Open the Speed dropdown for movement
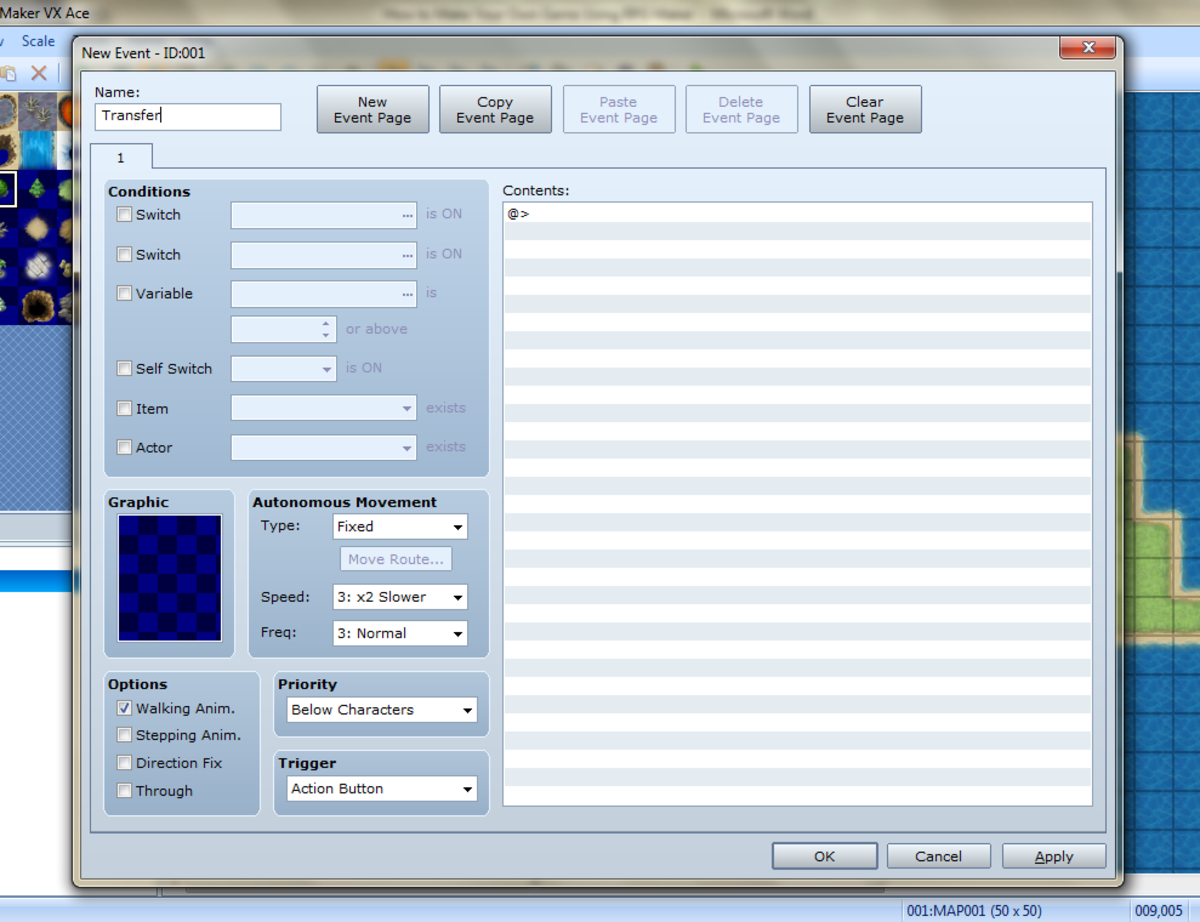Screen dimensions: 1200x922 coord(399,597)
